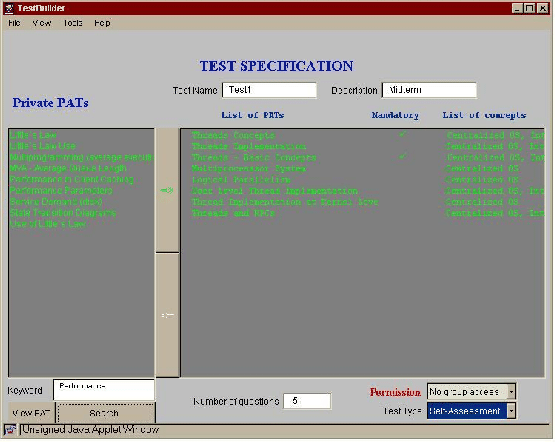The image size is (555, 442).
Task: Click Unsigned Java Applet Window status text
Action: click(x=91, y=430)
